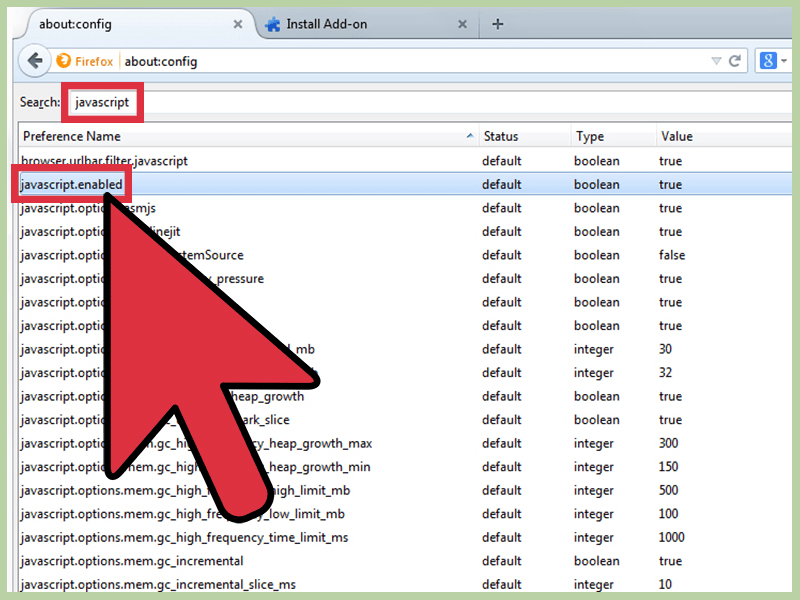
Task: Close the about:config tab
Action: click(236, 24)
